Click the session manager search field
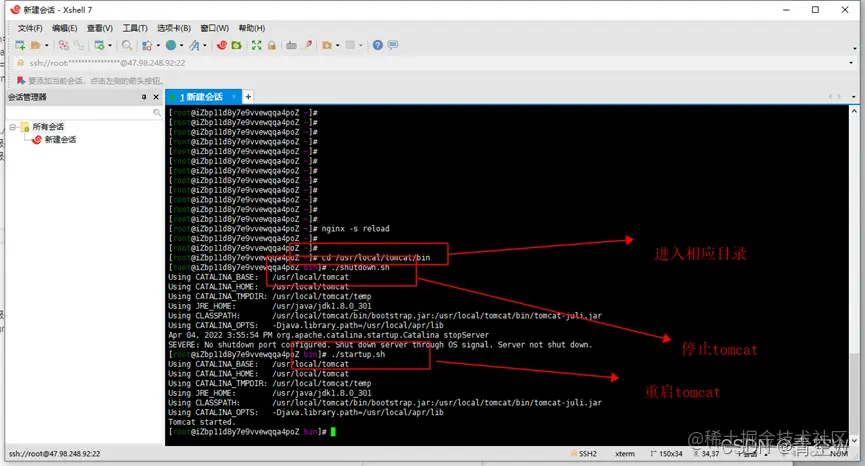Screen dimensions: 865x466 point(79,113)
